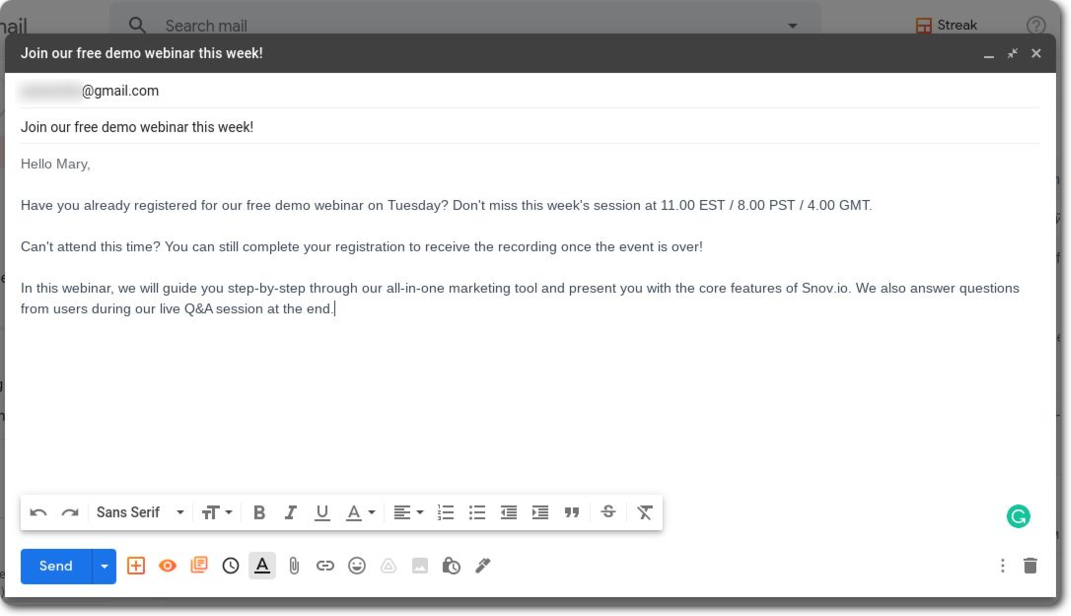
Task: Click the send later clock icon
Action: tap(231, 566)
